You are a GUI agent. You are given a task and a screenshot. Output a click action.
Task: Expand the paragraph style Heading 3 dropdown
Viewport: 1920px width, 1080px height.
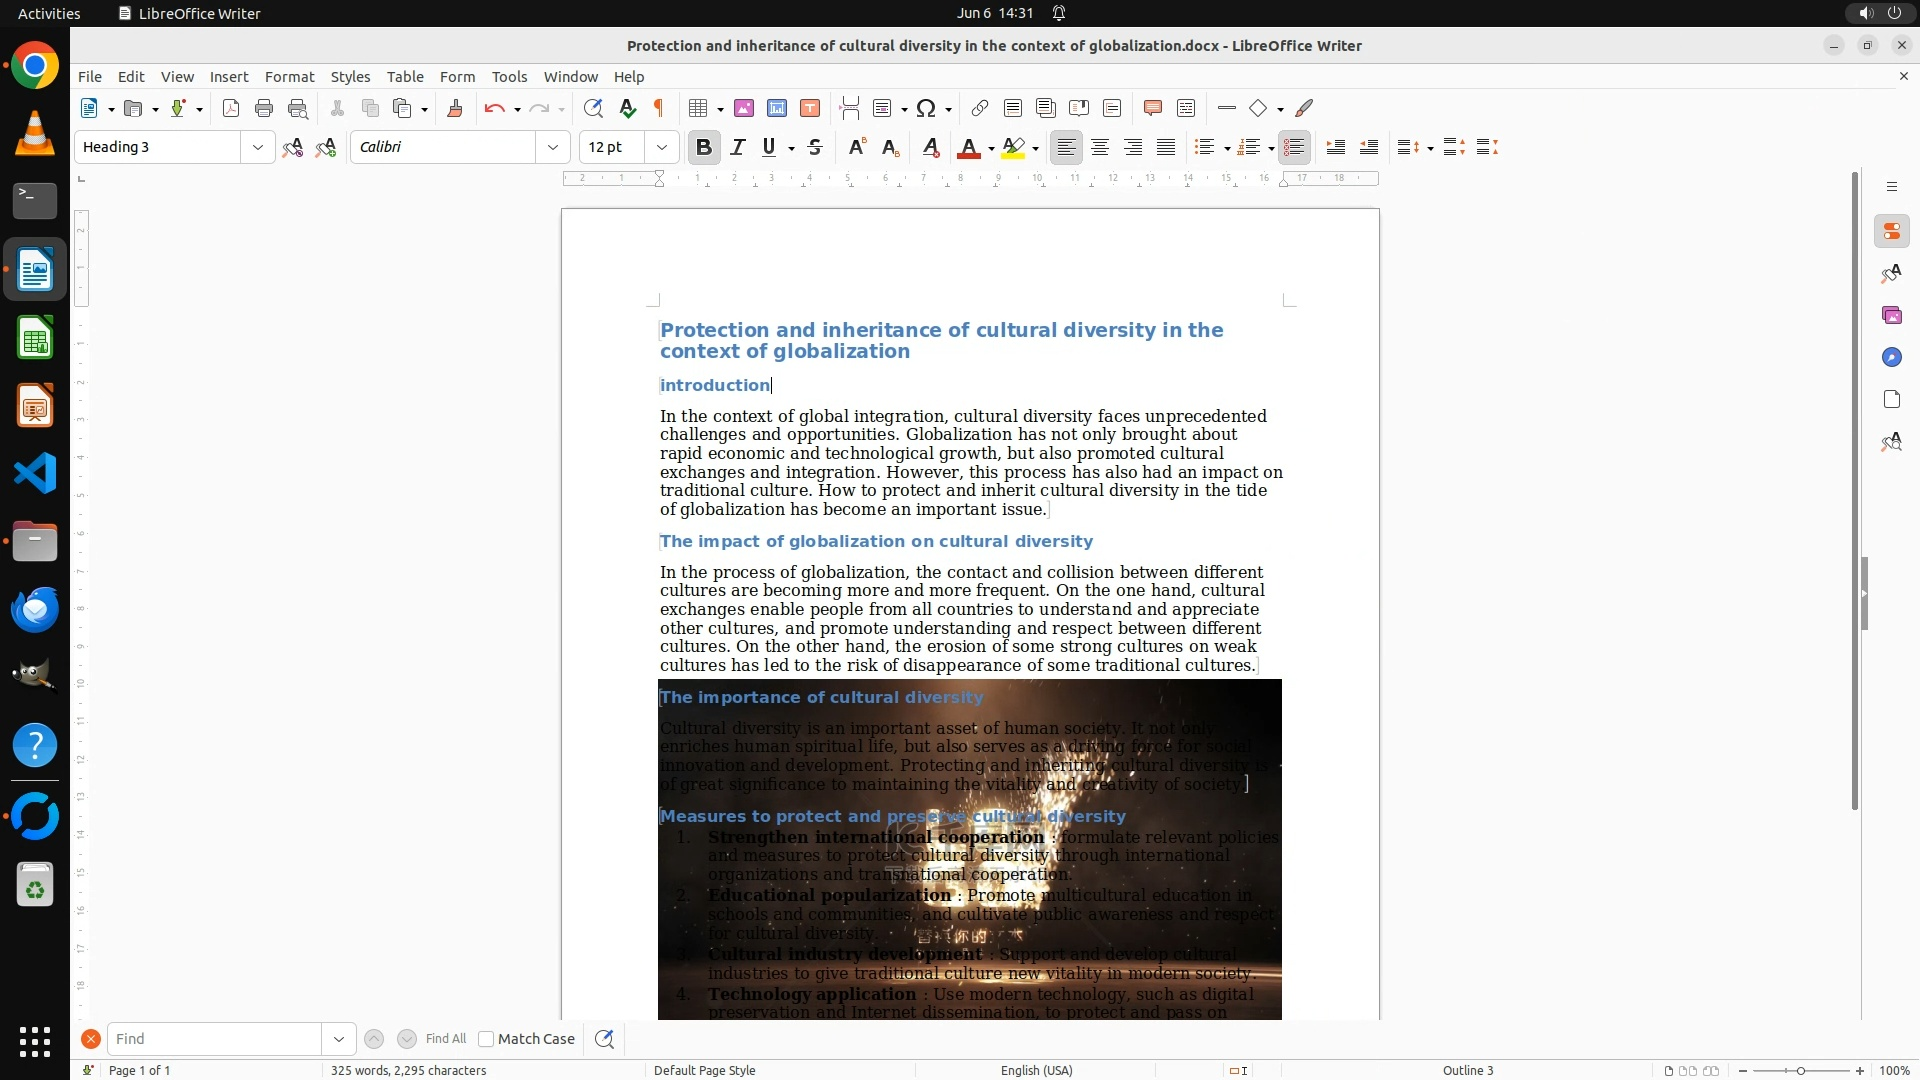click(258, 148)
